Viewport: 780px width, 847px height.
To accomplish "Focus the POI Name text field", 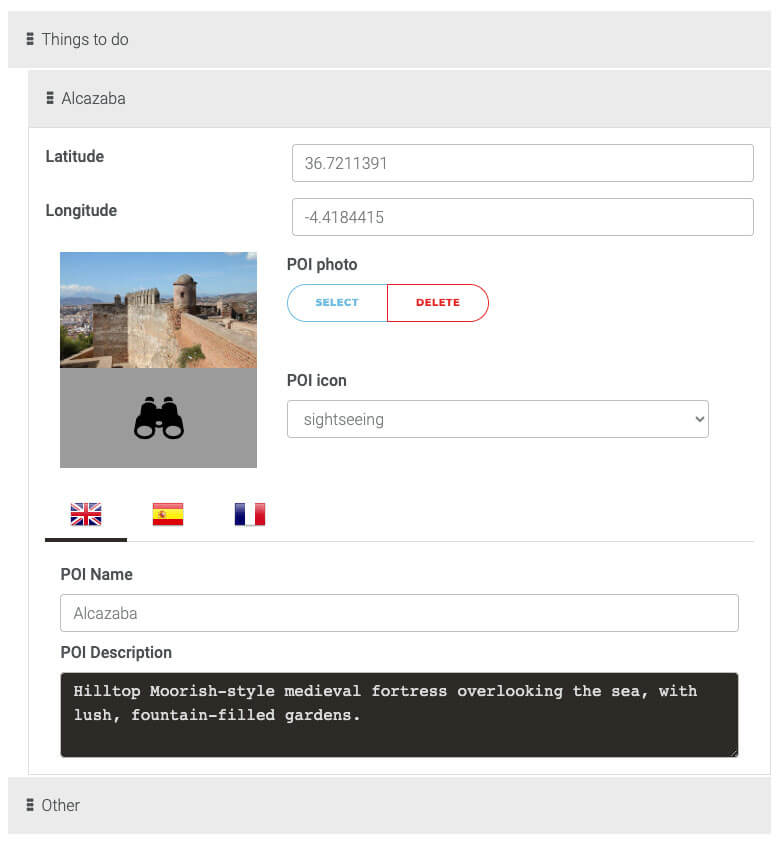I will coord(399,613).
